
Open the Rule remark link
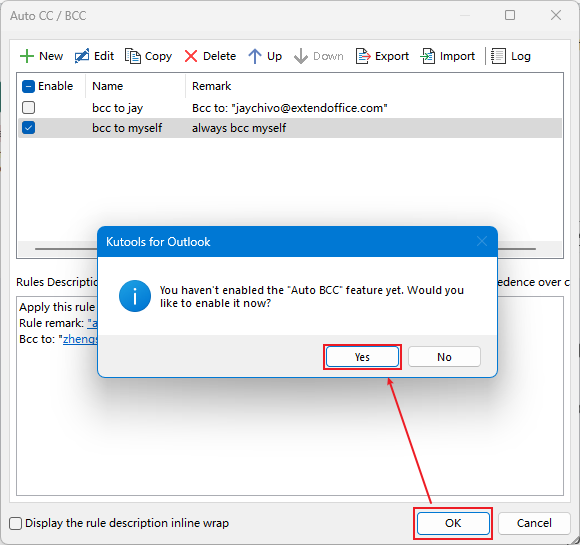pyautogui.click(x=92, y=323)
